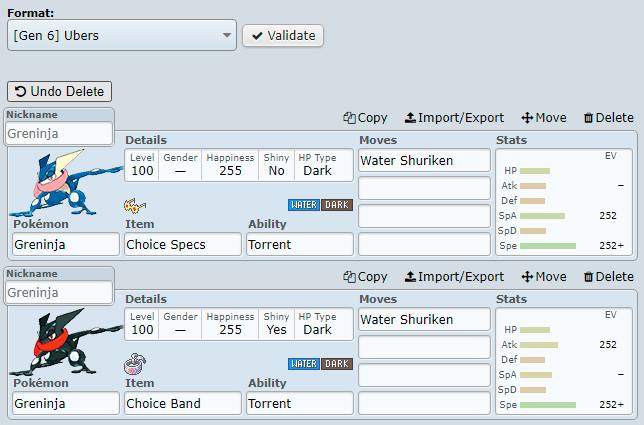Screen dimensions: 644x425
Task: Click Gender detail of the non-shiny Greninja
Action: 180,165
